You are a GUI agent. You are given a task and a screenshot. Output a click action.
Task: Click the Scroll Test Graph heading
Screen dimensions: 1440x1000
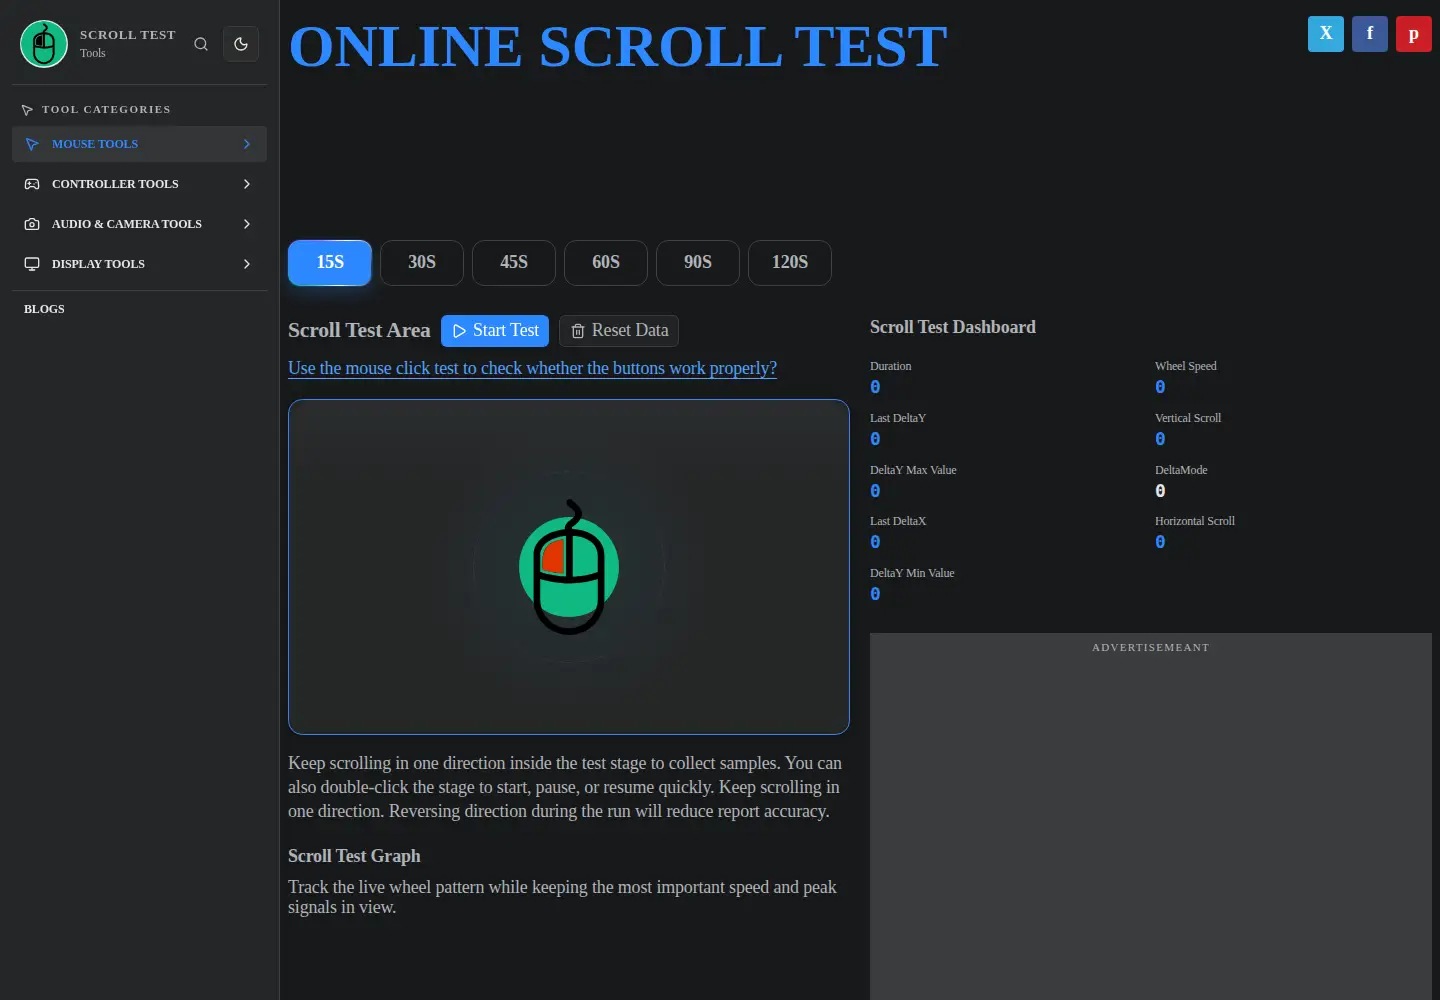click(x=354, y=856)
